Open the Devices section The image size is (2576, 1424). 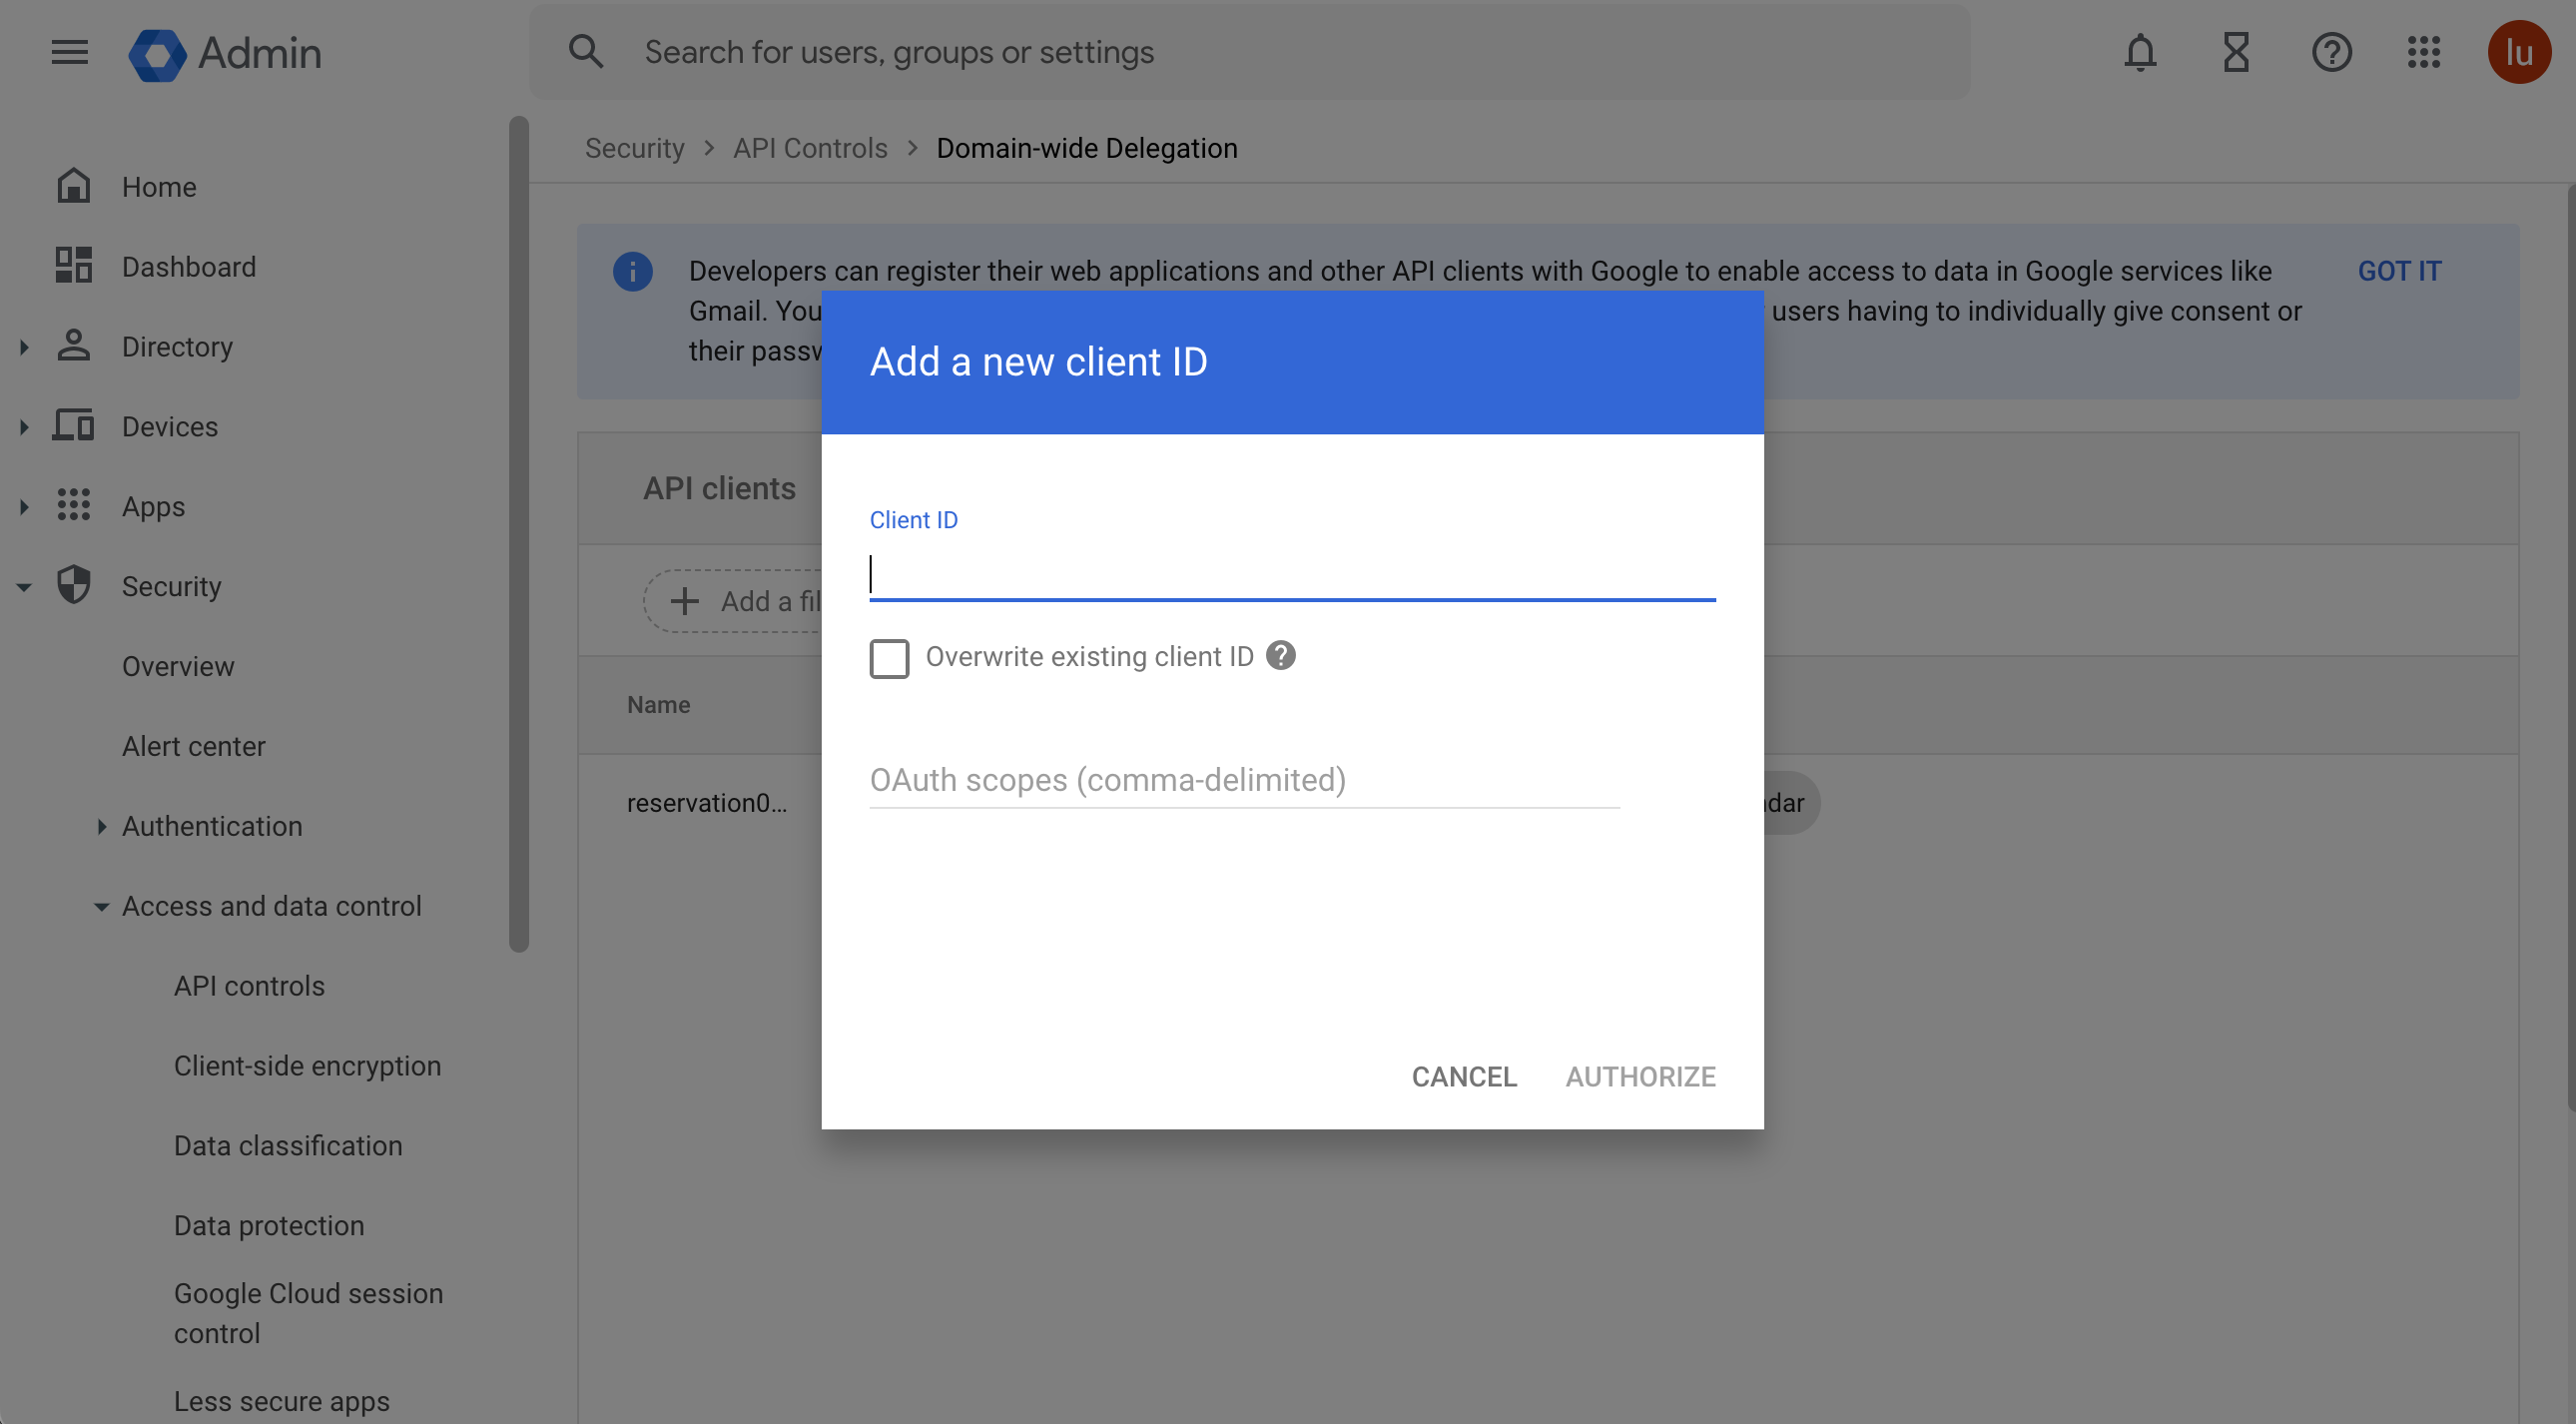point(170,424)
